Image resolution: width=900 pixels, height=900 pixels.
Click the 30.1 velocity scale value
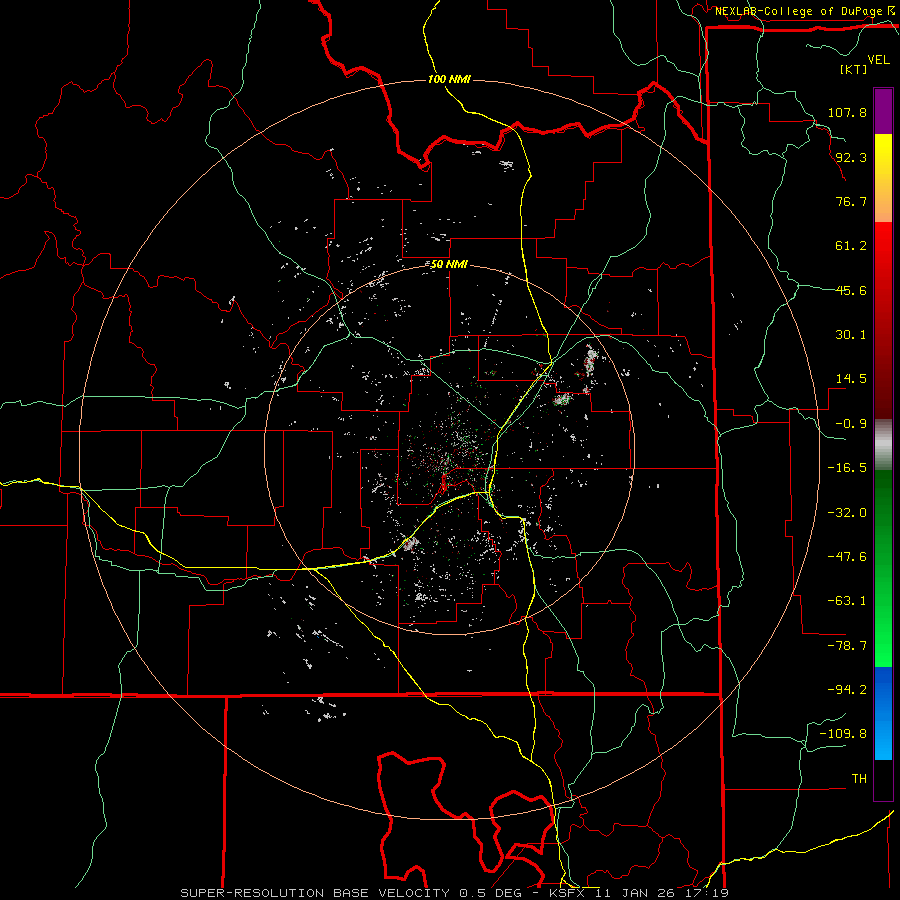click(x=851, y=335)
